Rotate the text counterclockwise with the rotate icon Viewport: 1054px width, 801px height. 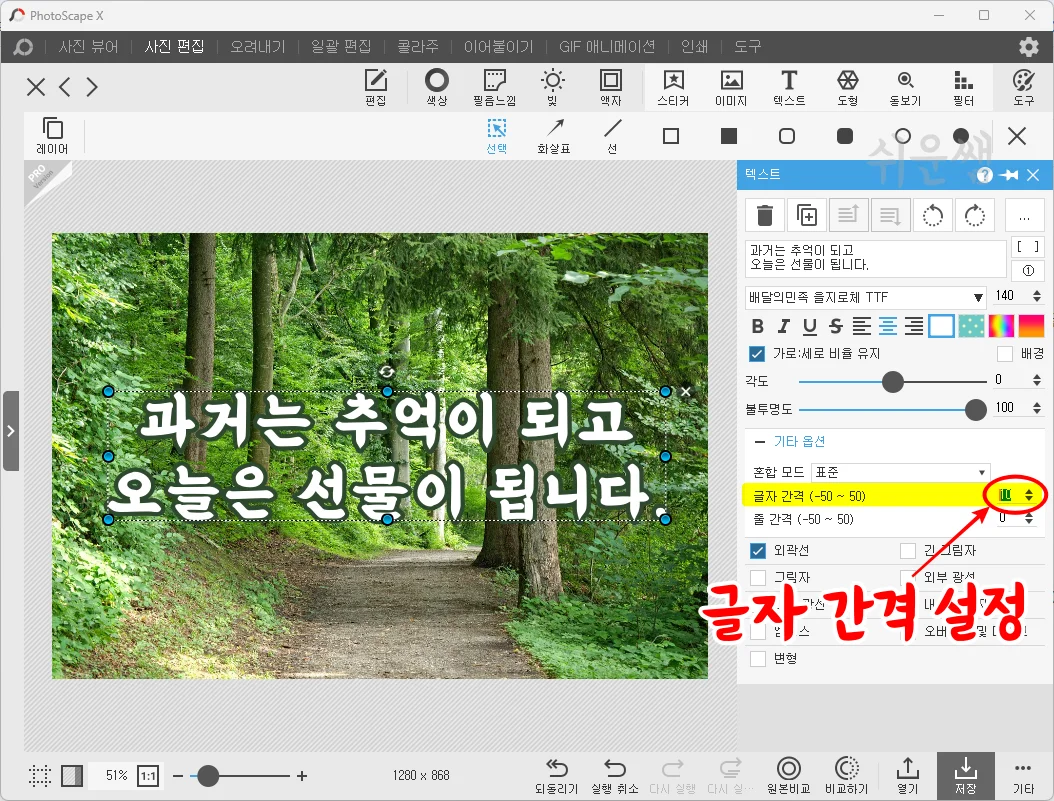click(x=933, y=215)
